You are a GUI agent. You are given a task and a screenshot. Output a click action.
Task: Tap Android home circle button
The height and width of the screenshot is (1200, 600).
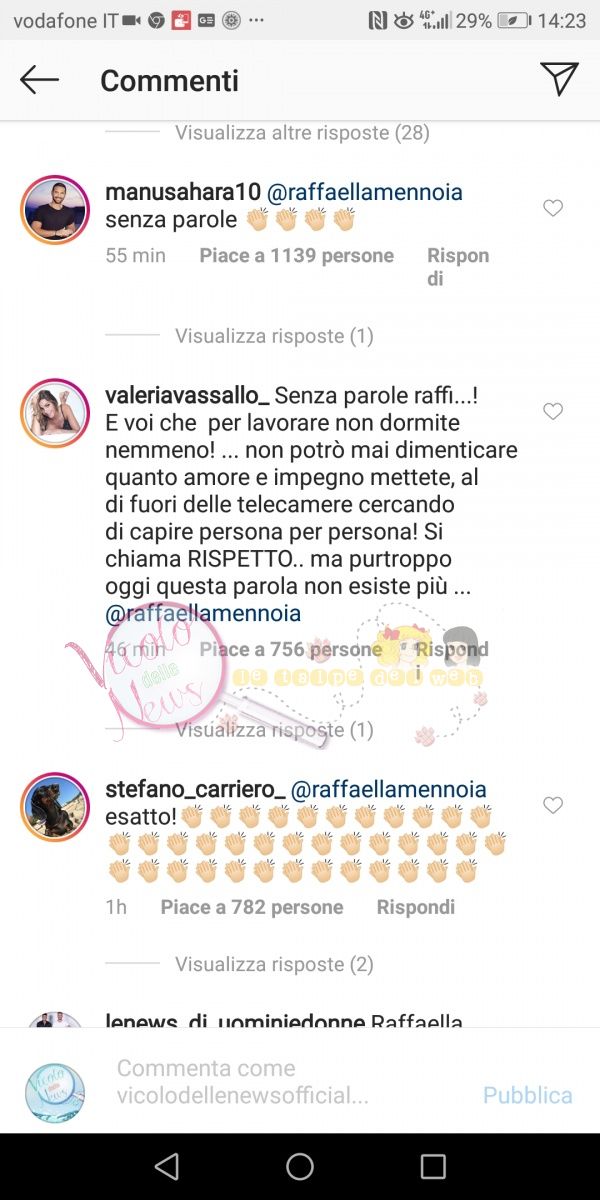tap(300, 1166)
